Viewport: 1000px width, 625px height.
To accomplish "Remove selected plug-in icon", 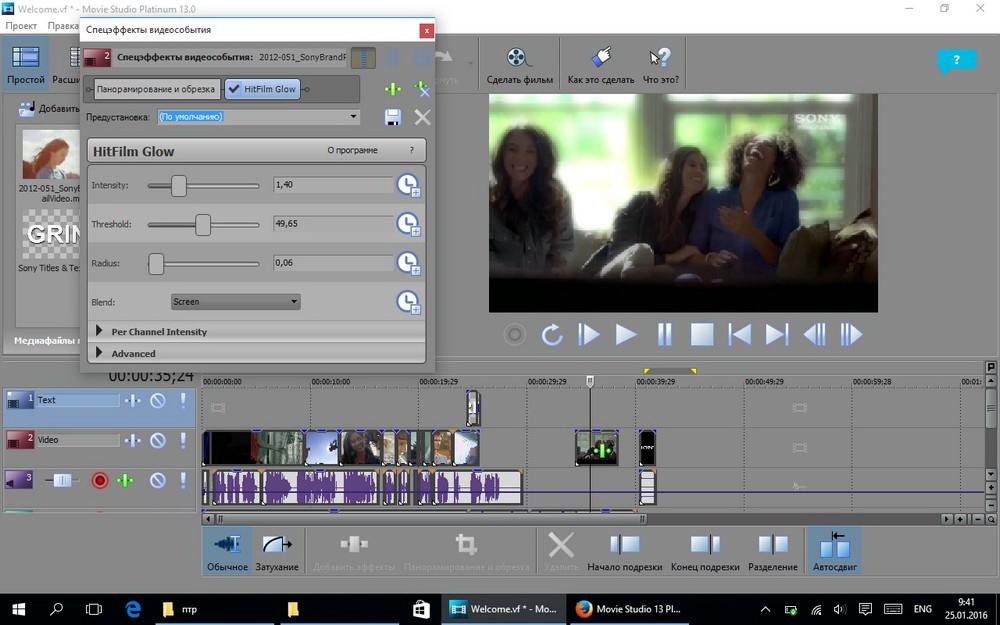I will coord(422,89).
